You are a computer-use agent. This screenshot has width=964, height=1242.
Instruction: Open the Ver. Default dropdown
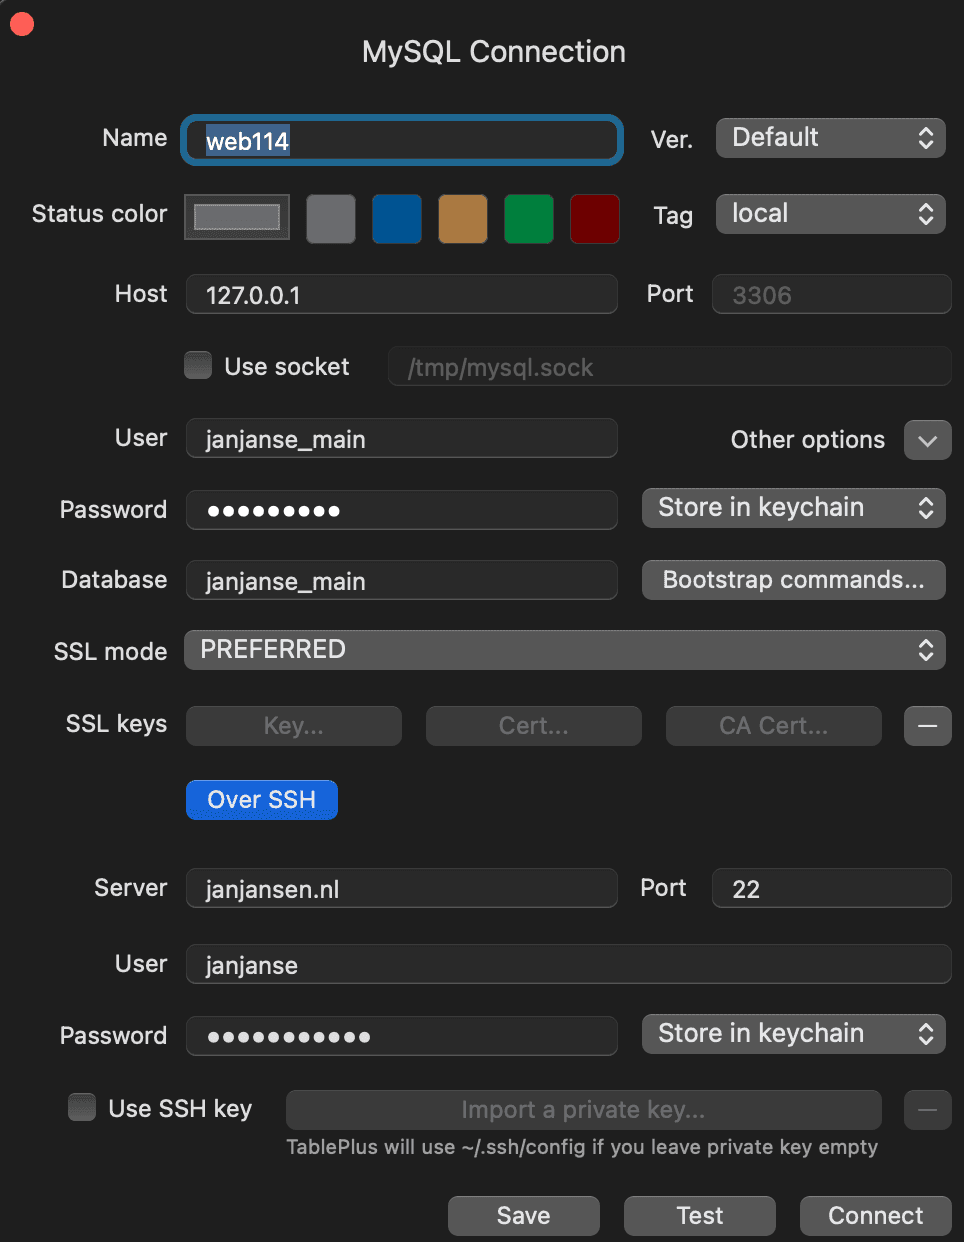click(x=830, y=138)
